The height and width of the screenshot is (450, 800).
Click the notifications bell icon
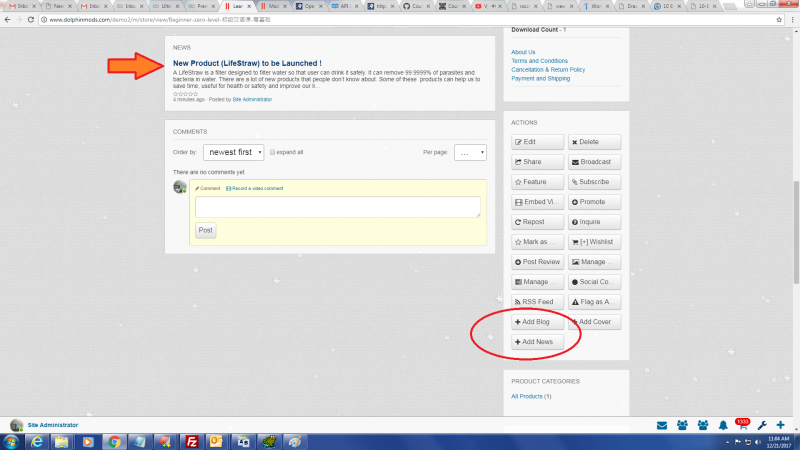click(723, 425)
